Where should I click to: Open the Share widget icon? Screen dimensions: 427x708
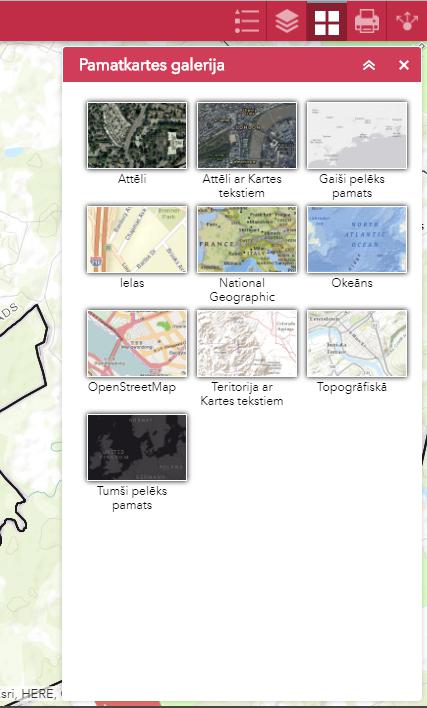[407, 21]
